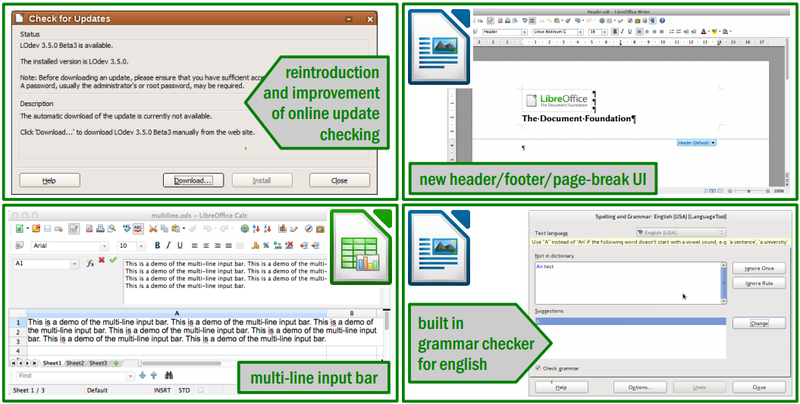This screenshot has width=800, height=404.
Task: Toggle Edit File mode icon in Calc toolbar
Action: point(74,229)
